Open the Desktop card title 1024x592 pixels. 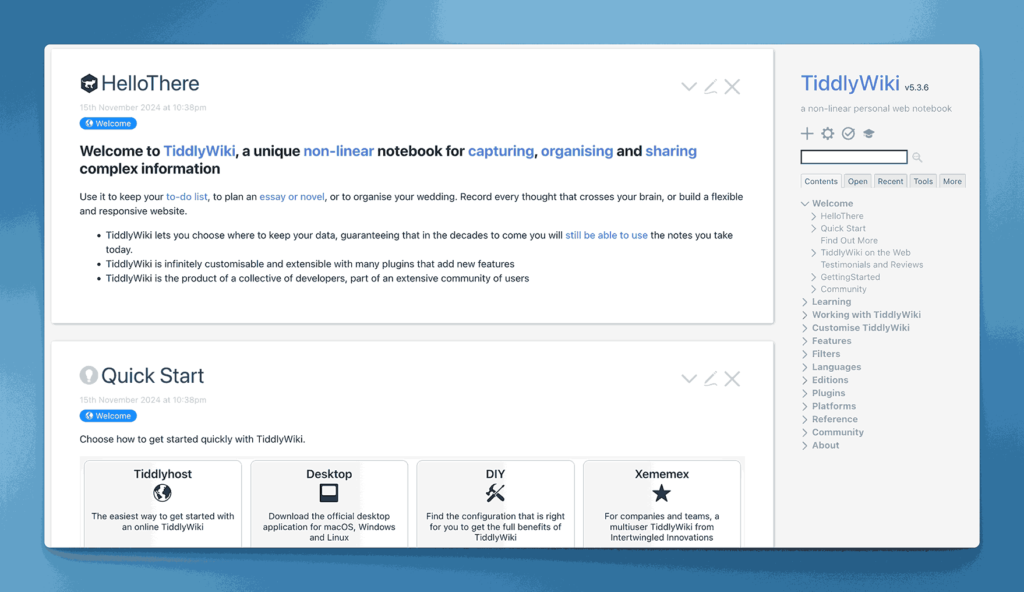[329, 474]
